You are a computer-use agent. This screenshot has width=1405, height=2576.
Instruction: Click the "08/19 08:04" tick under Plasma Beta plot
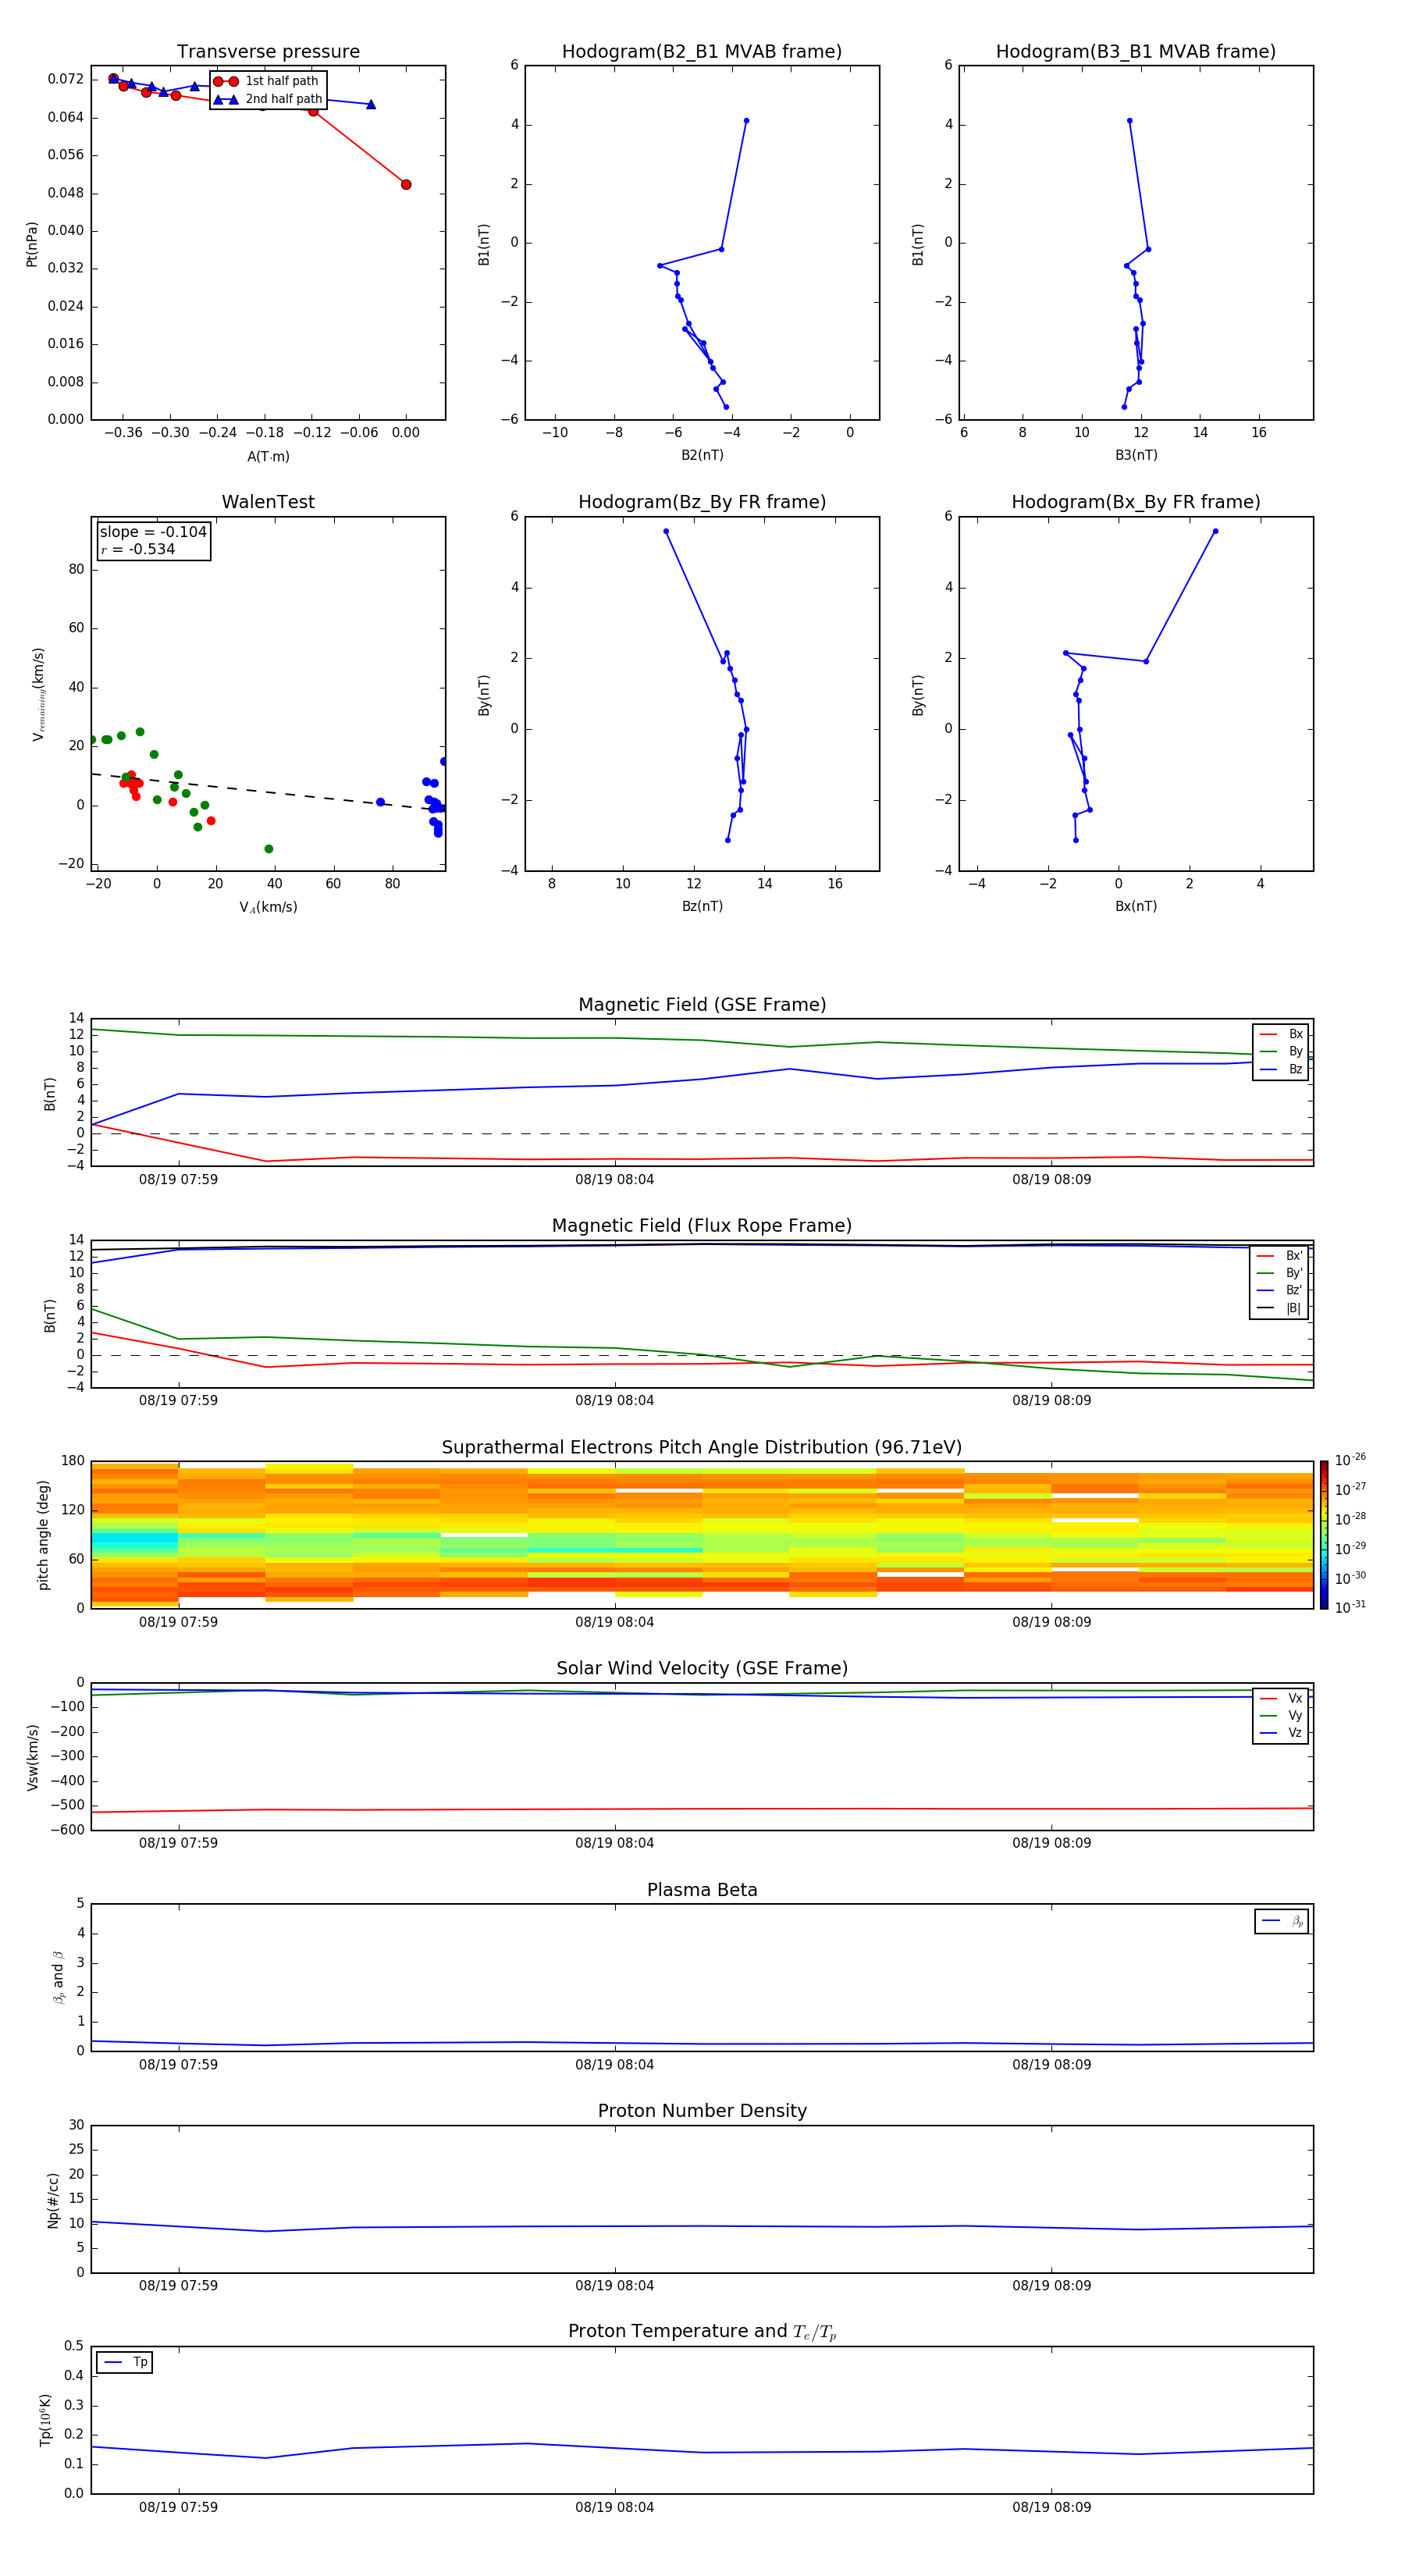click(614, 2065)
